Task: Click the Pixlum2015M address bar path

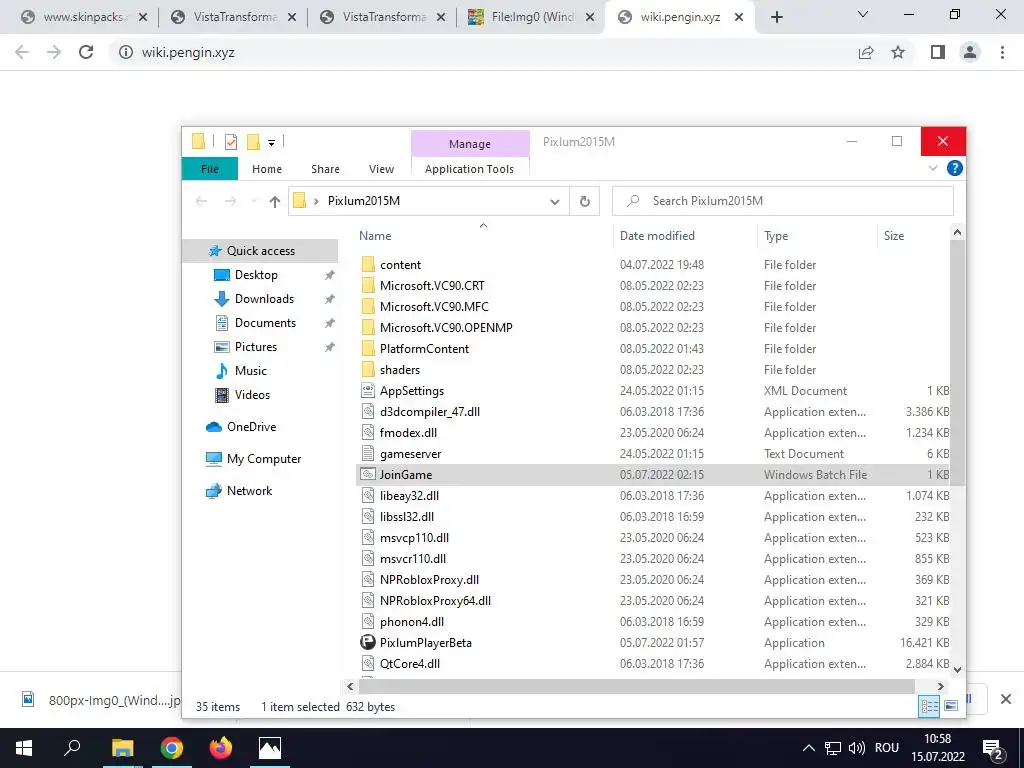Action: [x=364, y=201]
